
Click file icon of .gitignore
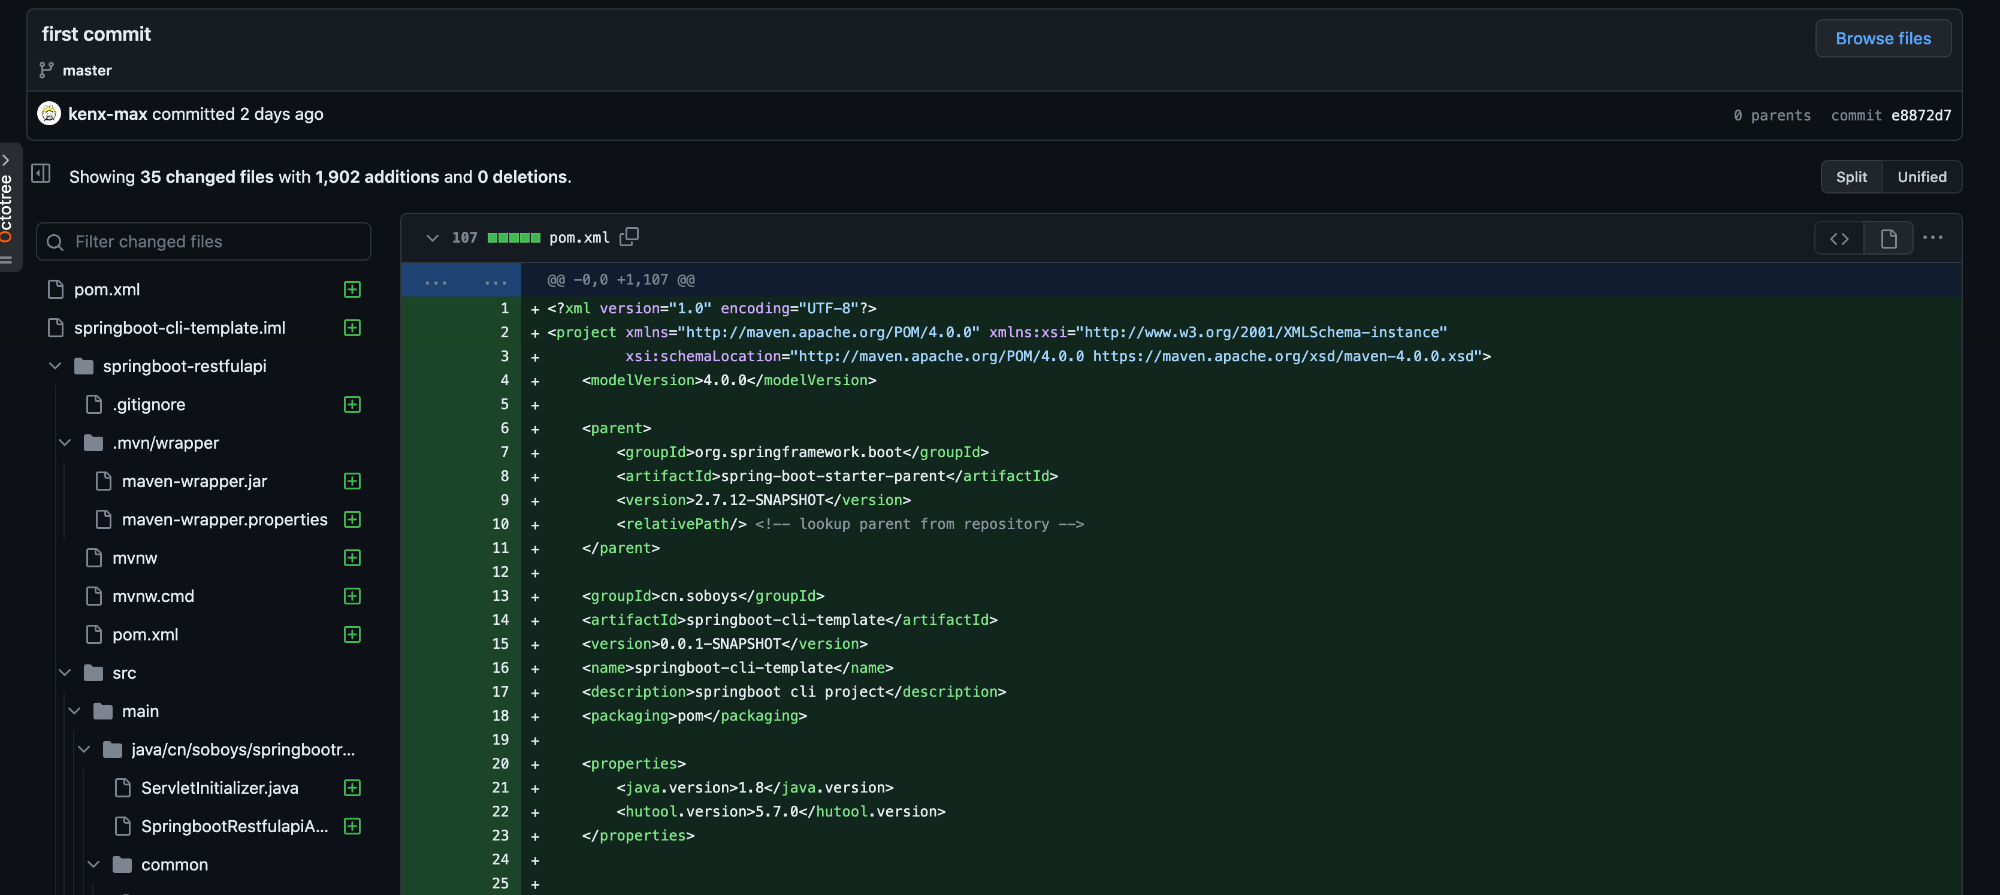[94, 404]
